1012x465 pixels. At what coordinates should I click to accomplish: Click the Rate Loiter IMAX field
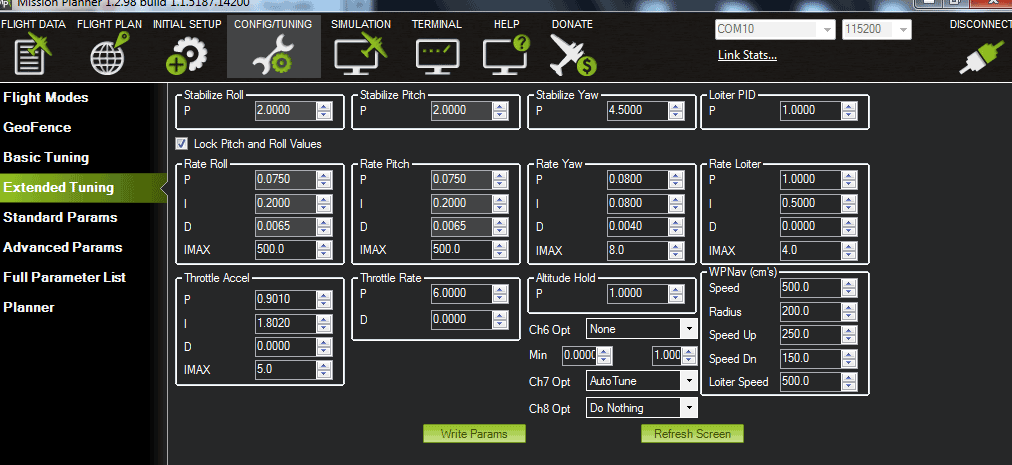pos(811,250)
